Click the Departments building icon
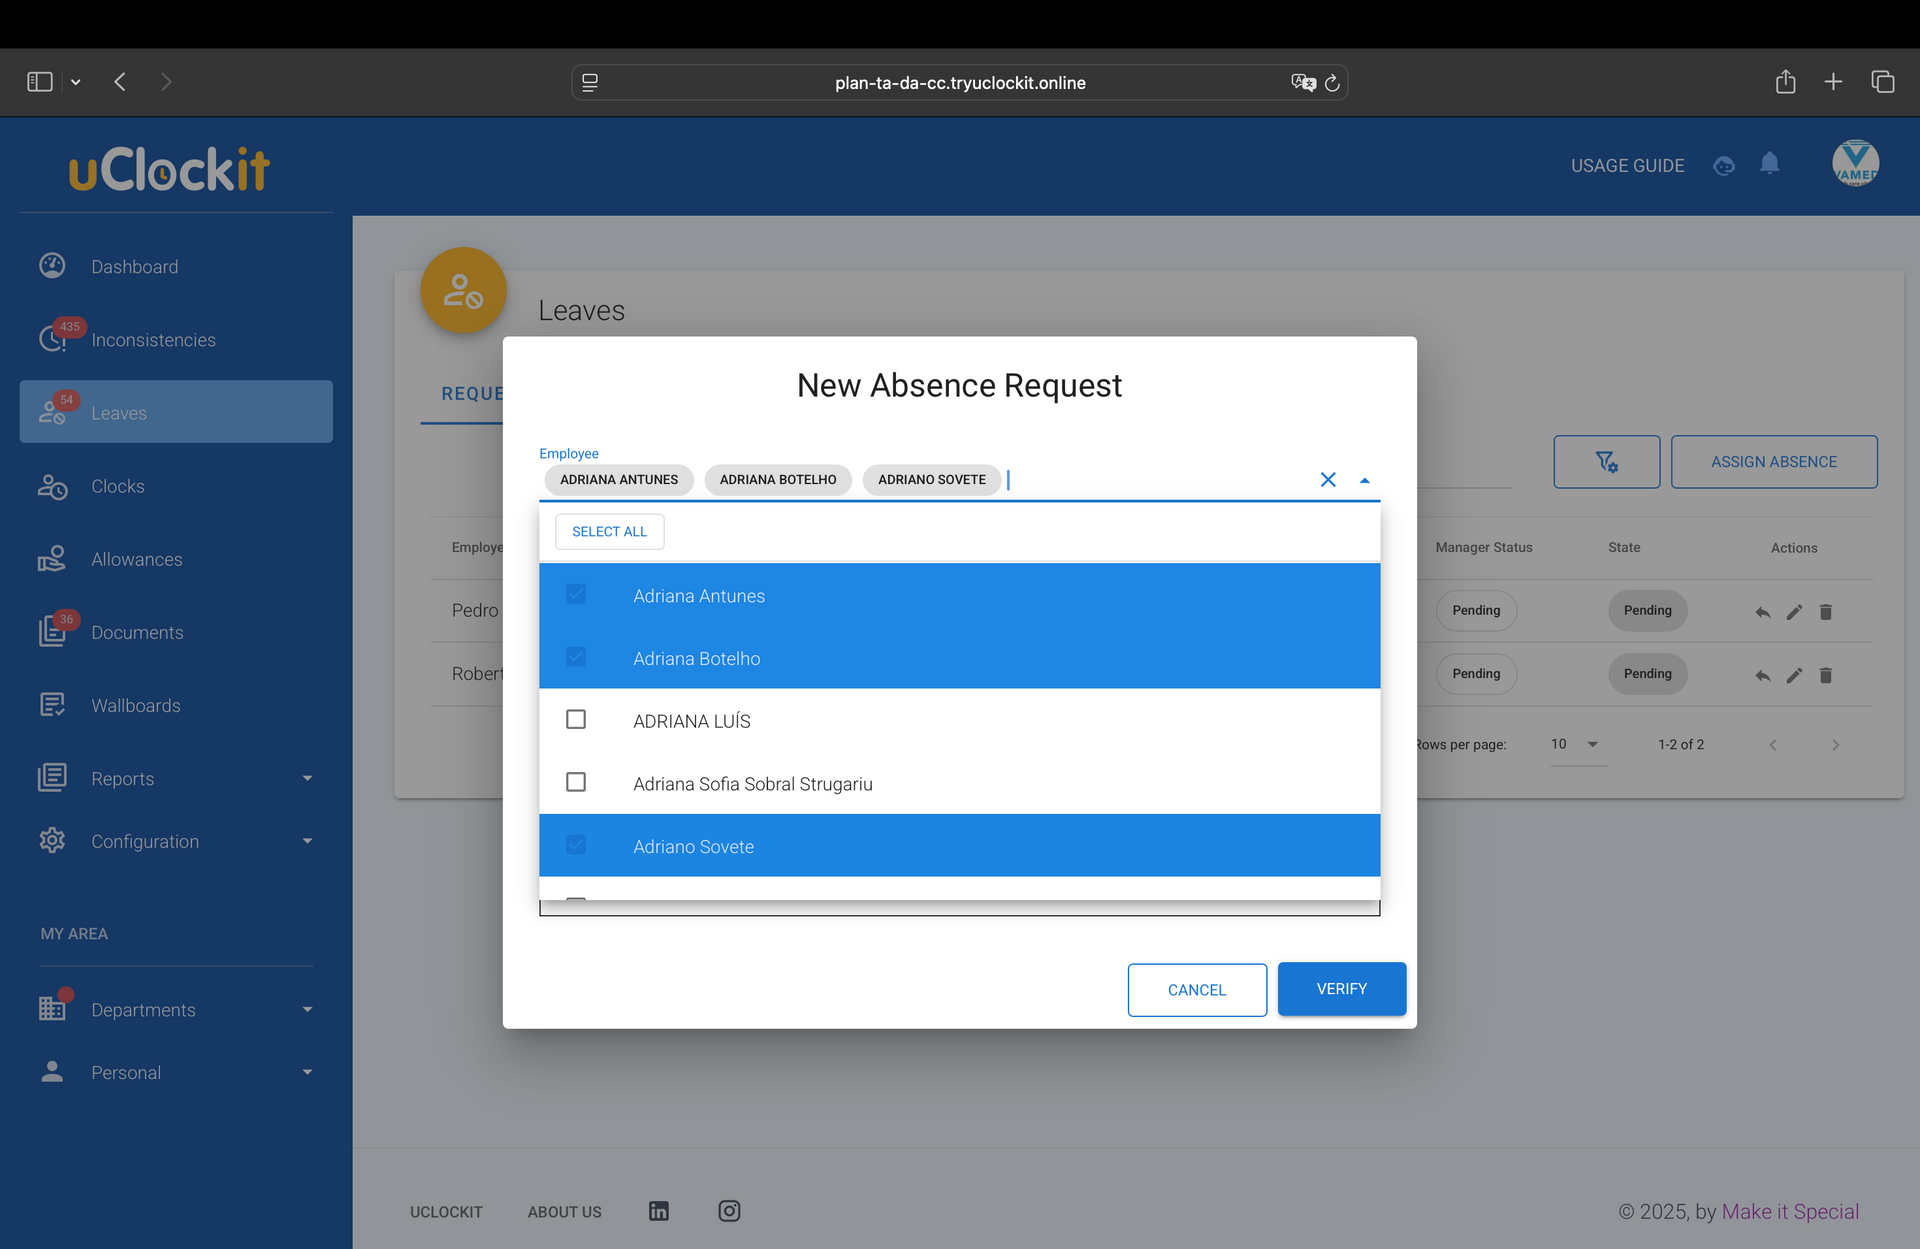1920x1249 pixels. [52, 1008]
